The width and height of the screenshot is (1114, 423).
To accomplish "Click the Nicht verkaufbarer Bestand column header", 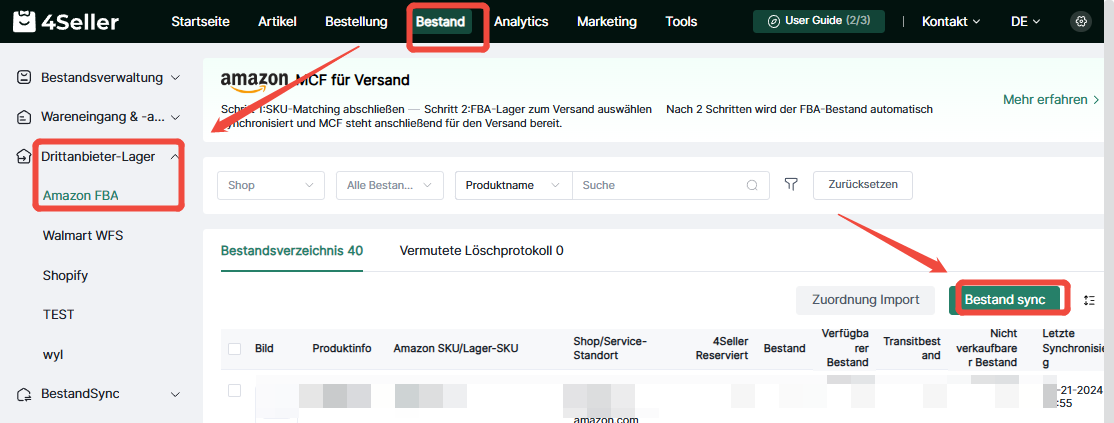I will tap(987, 348).
